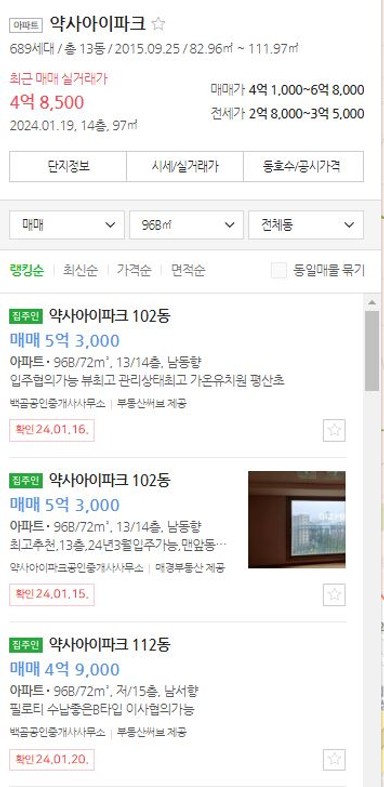This screenshot has height=787, width=384.
Task: Expand the 전체동 building dropdown
Action: pos(306,225)
